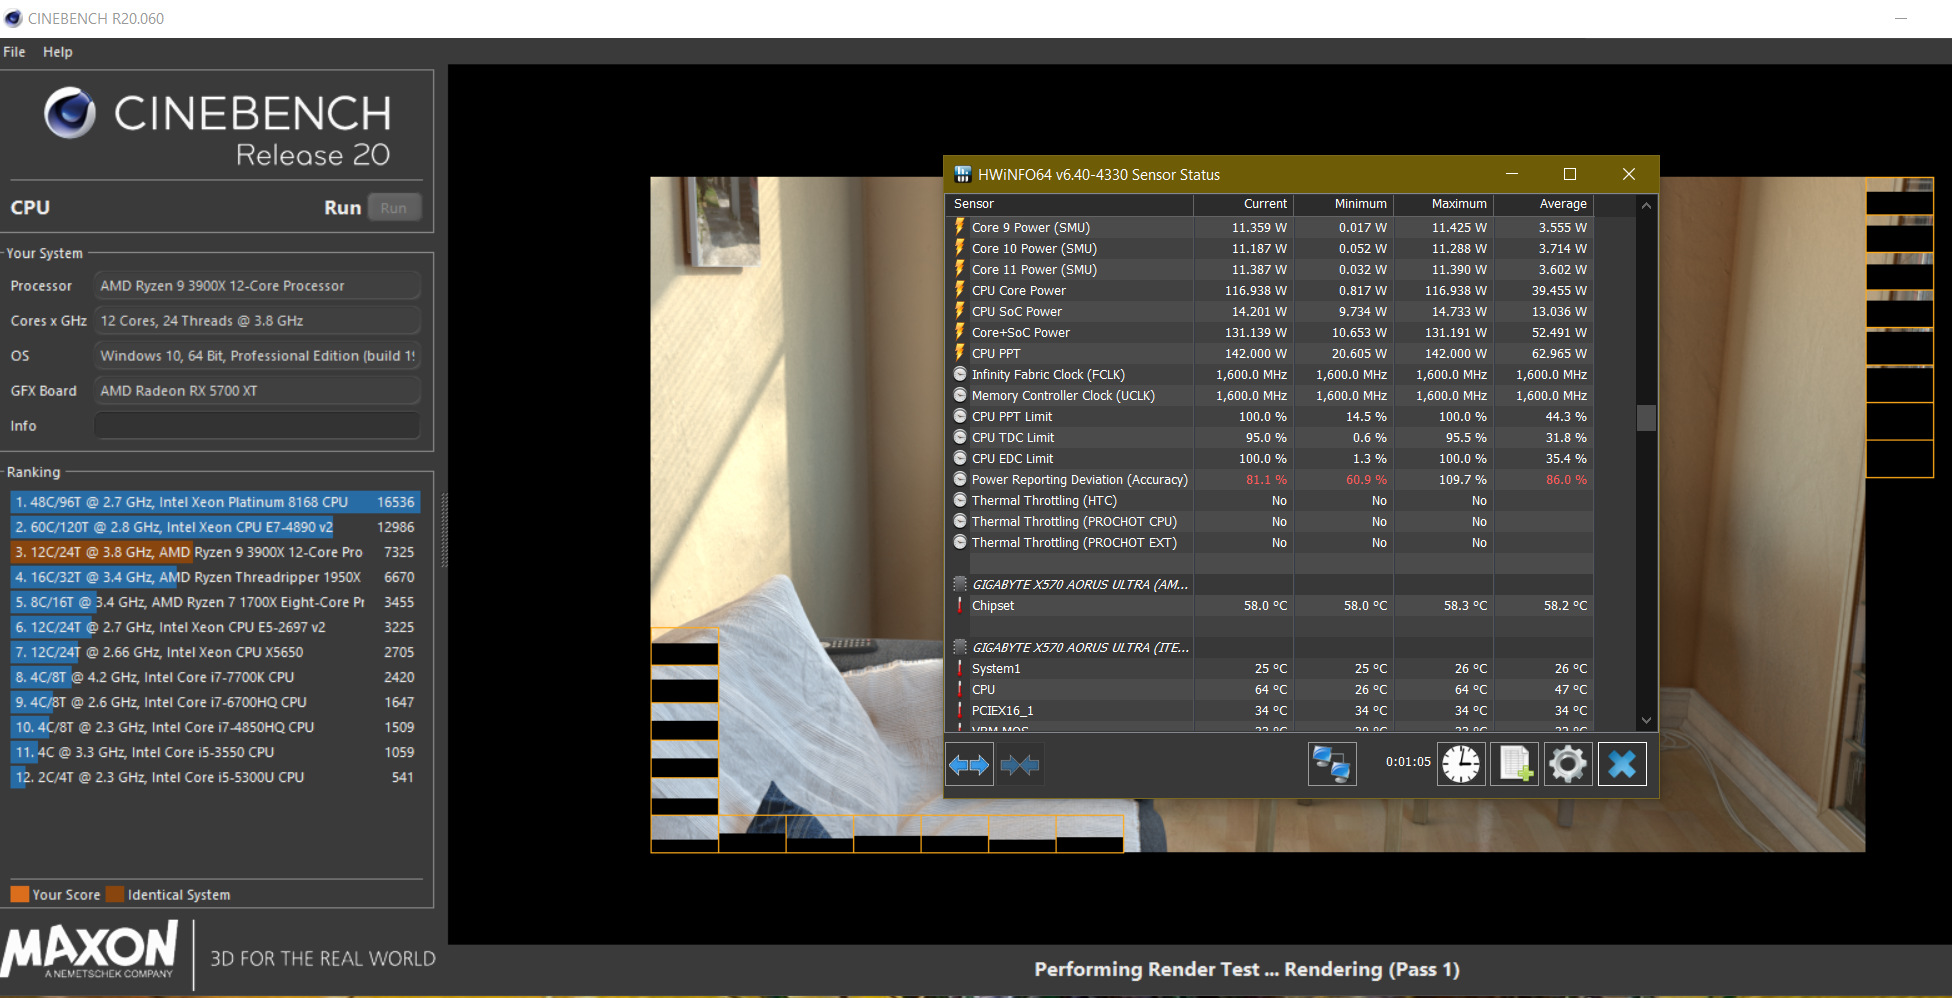The image size is (1952, 998).
Task: Click HWiNFO64 title bar app icon
Action: point(962,174)
